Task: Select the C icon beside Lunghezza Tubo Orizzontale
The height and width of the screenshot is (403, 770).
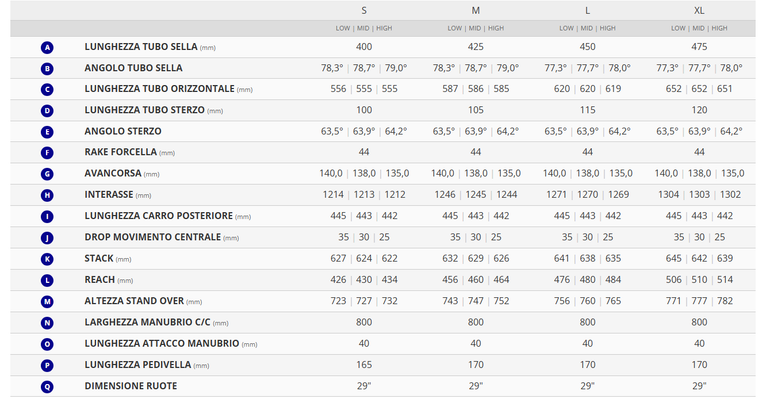Action: click(47, 90)
